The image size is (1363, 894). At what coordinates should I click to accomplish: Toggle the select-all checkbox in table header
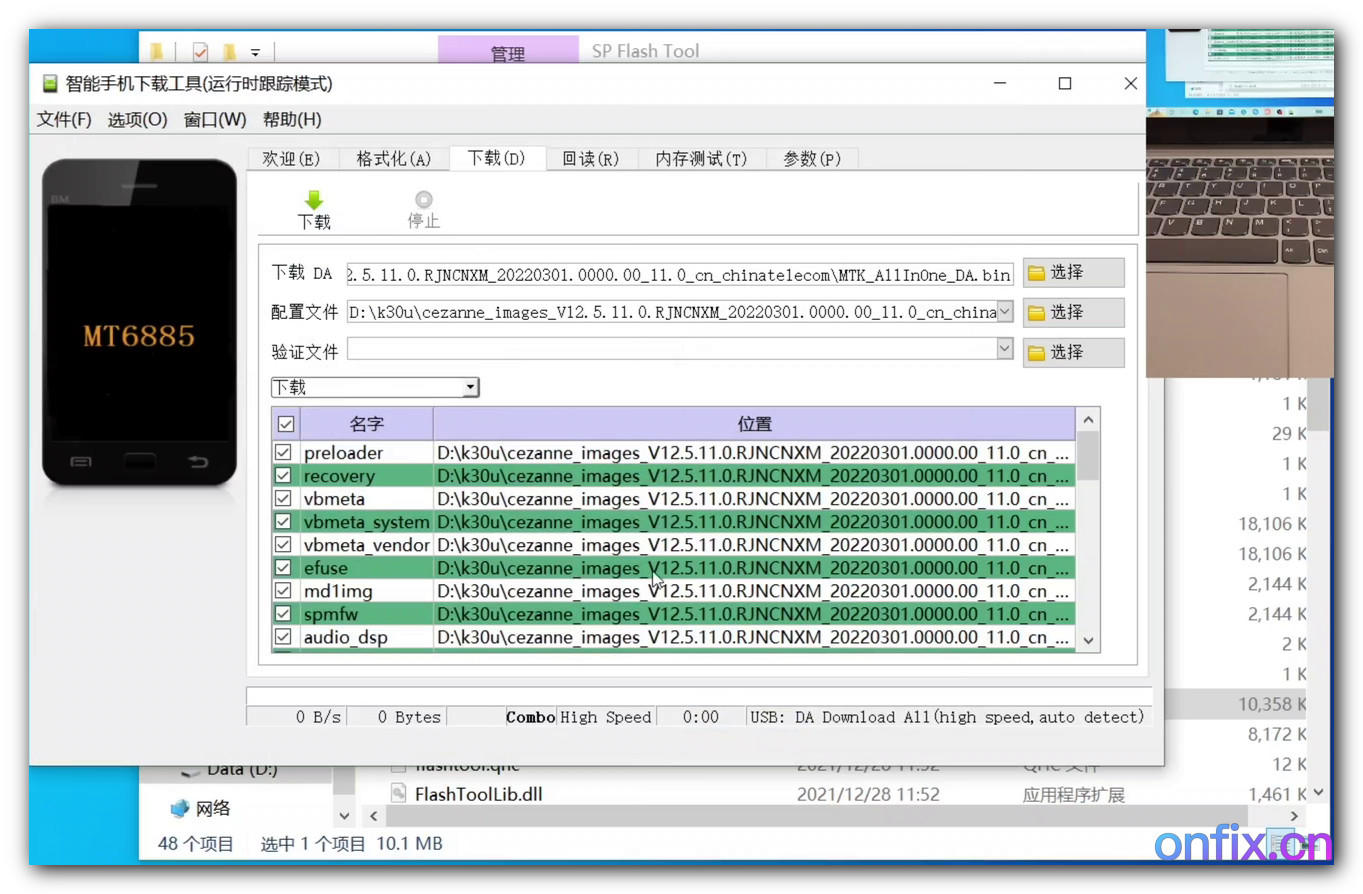tap(285, 424)
